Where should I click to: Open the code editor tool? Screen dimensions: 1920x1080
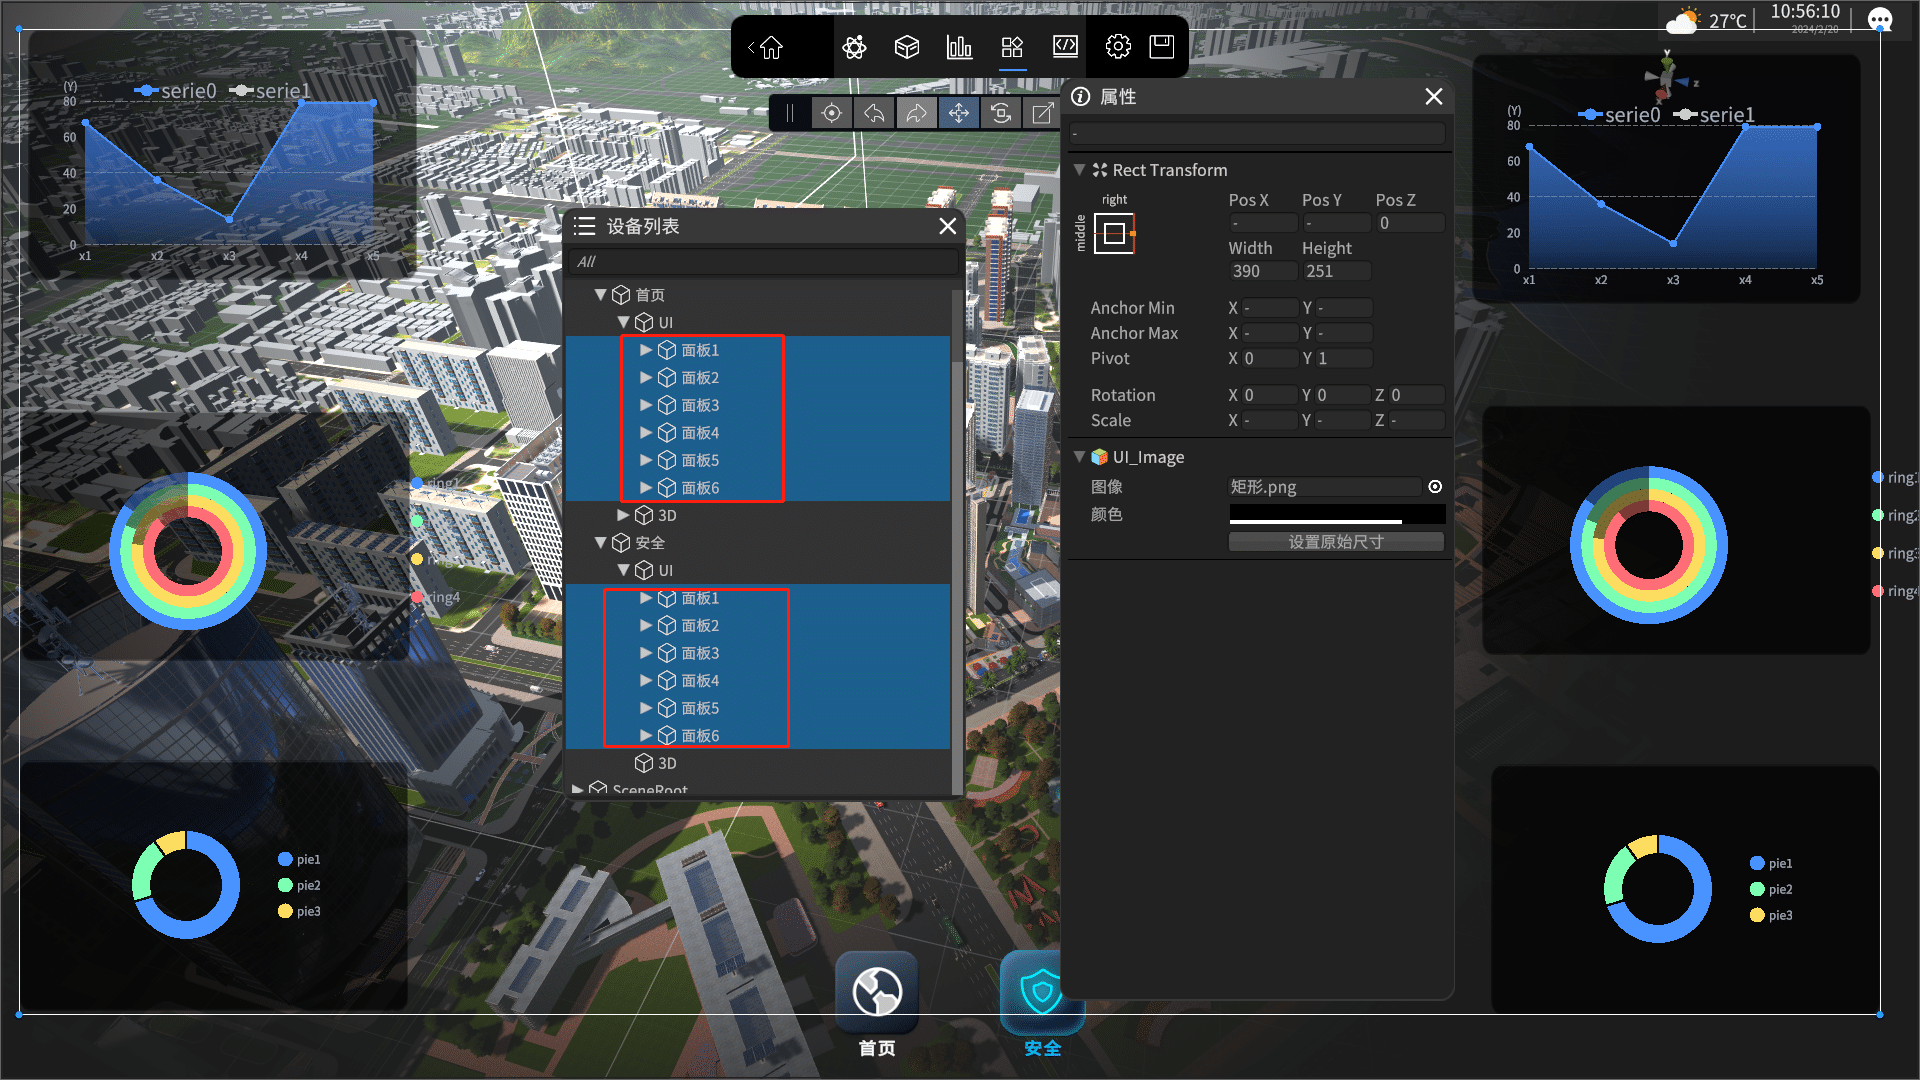coord(1065,47)
